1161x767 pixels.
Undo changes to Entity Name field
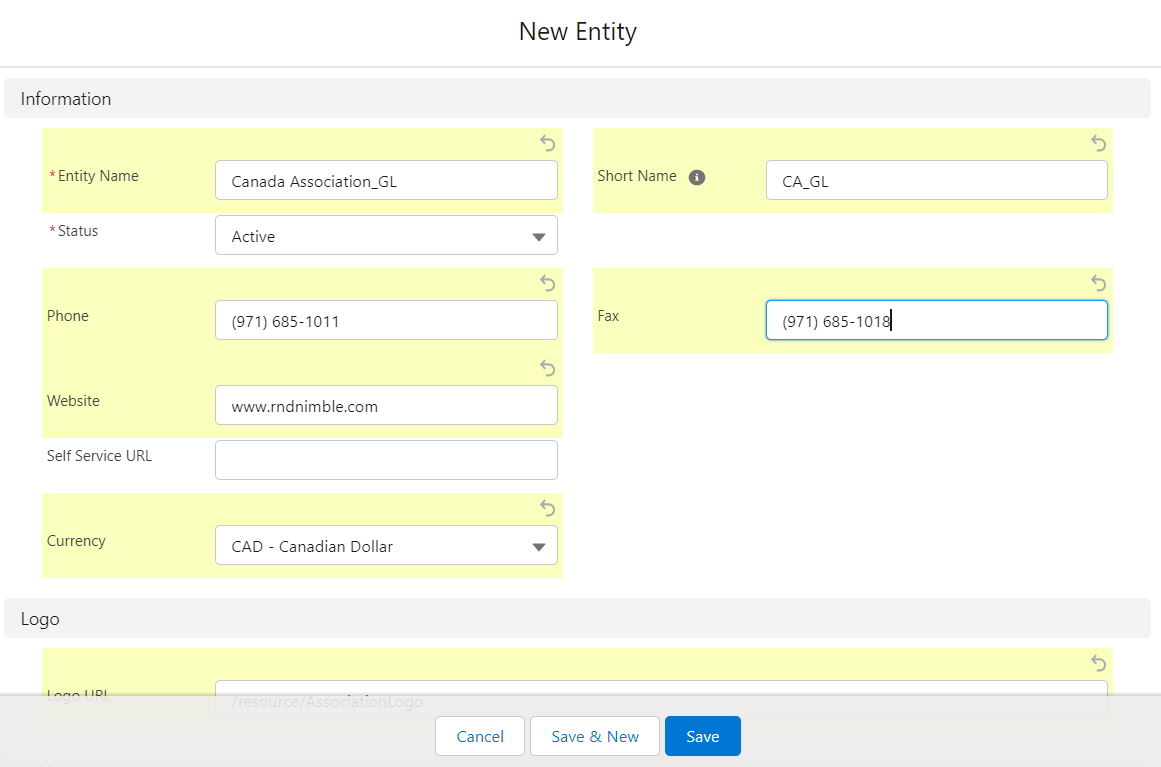tap(547, 143)
